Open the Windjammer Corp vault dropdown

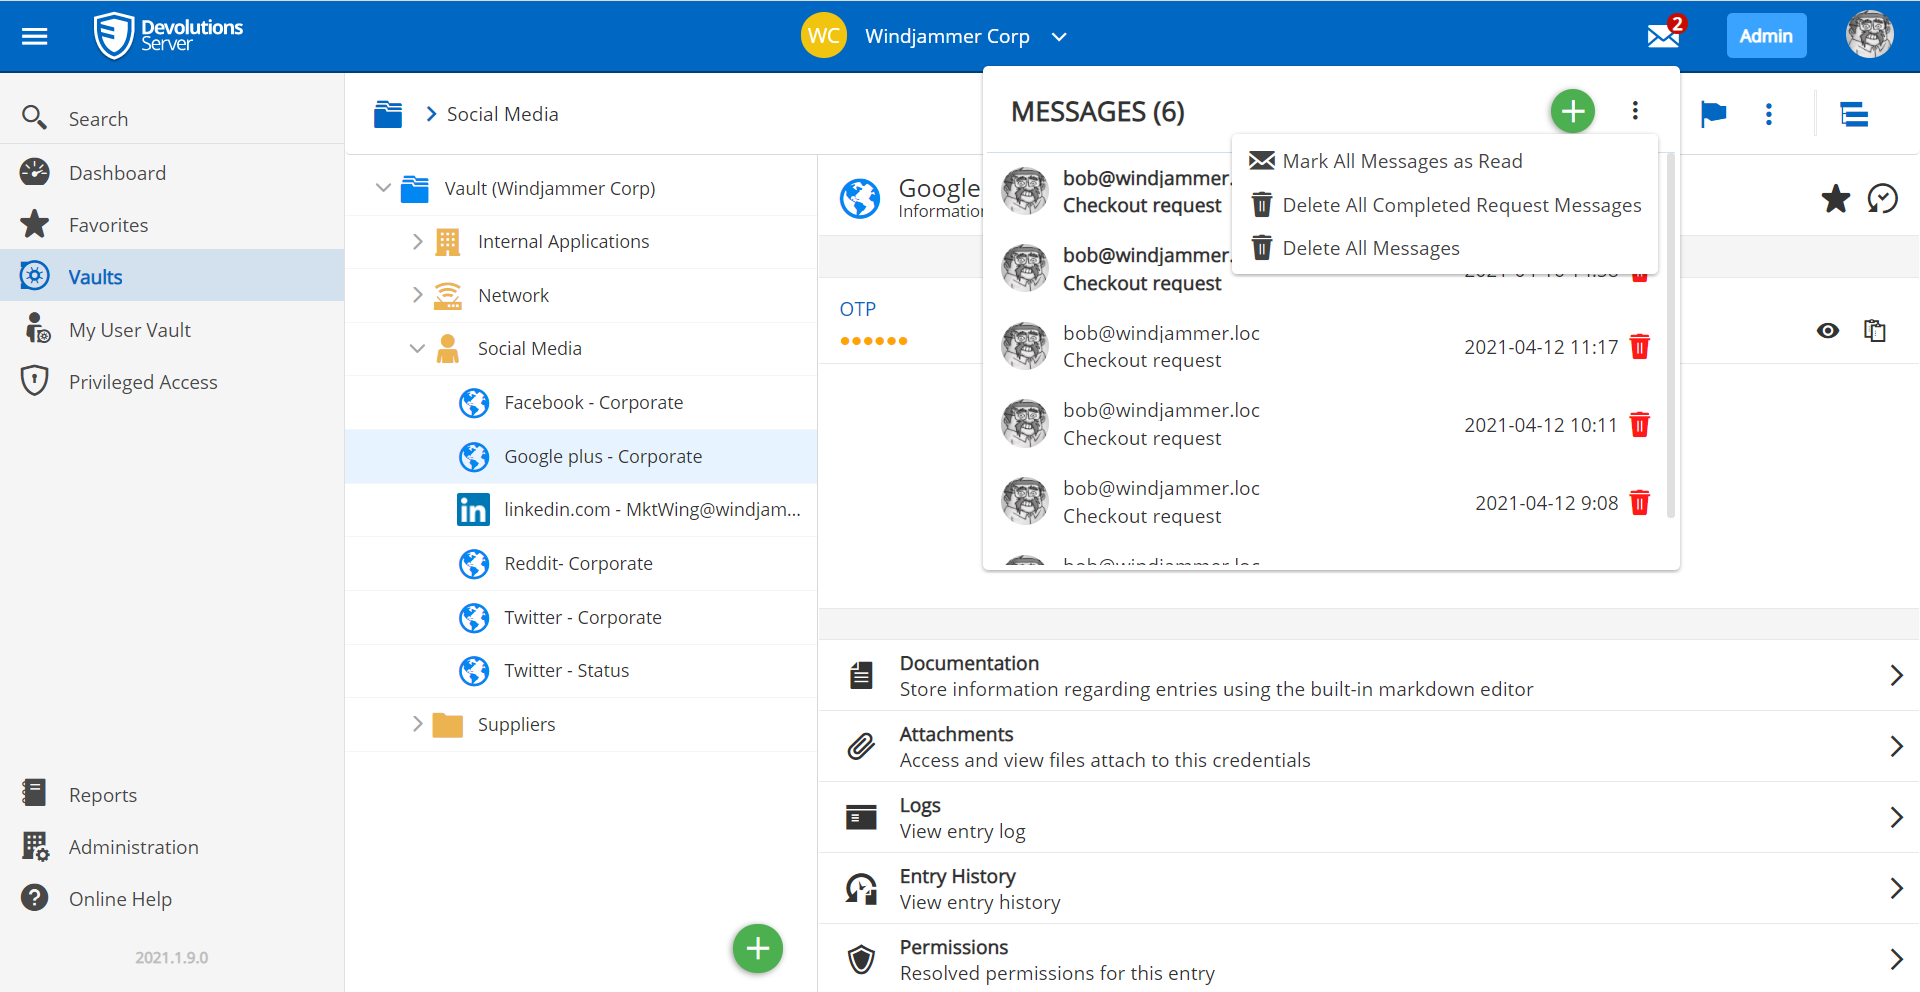tap(1059, 37)
